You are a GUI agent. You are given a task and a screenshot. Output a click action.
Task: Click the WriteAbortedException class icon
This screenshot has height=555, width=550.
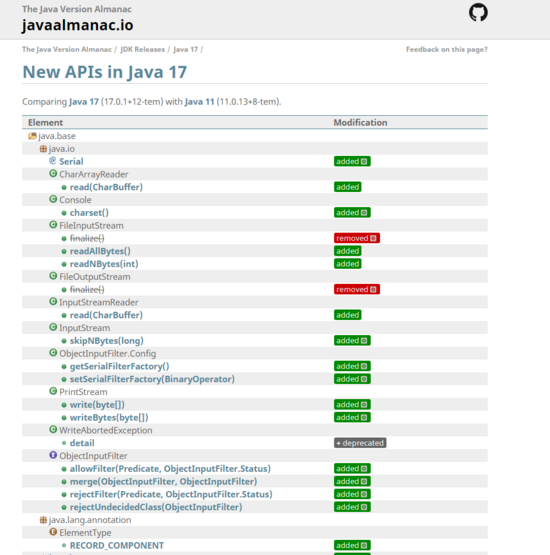pos(53,429)
